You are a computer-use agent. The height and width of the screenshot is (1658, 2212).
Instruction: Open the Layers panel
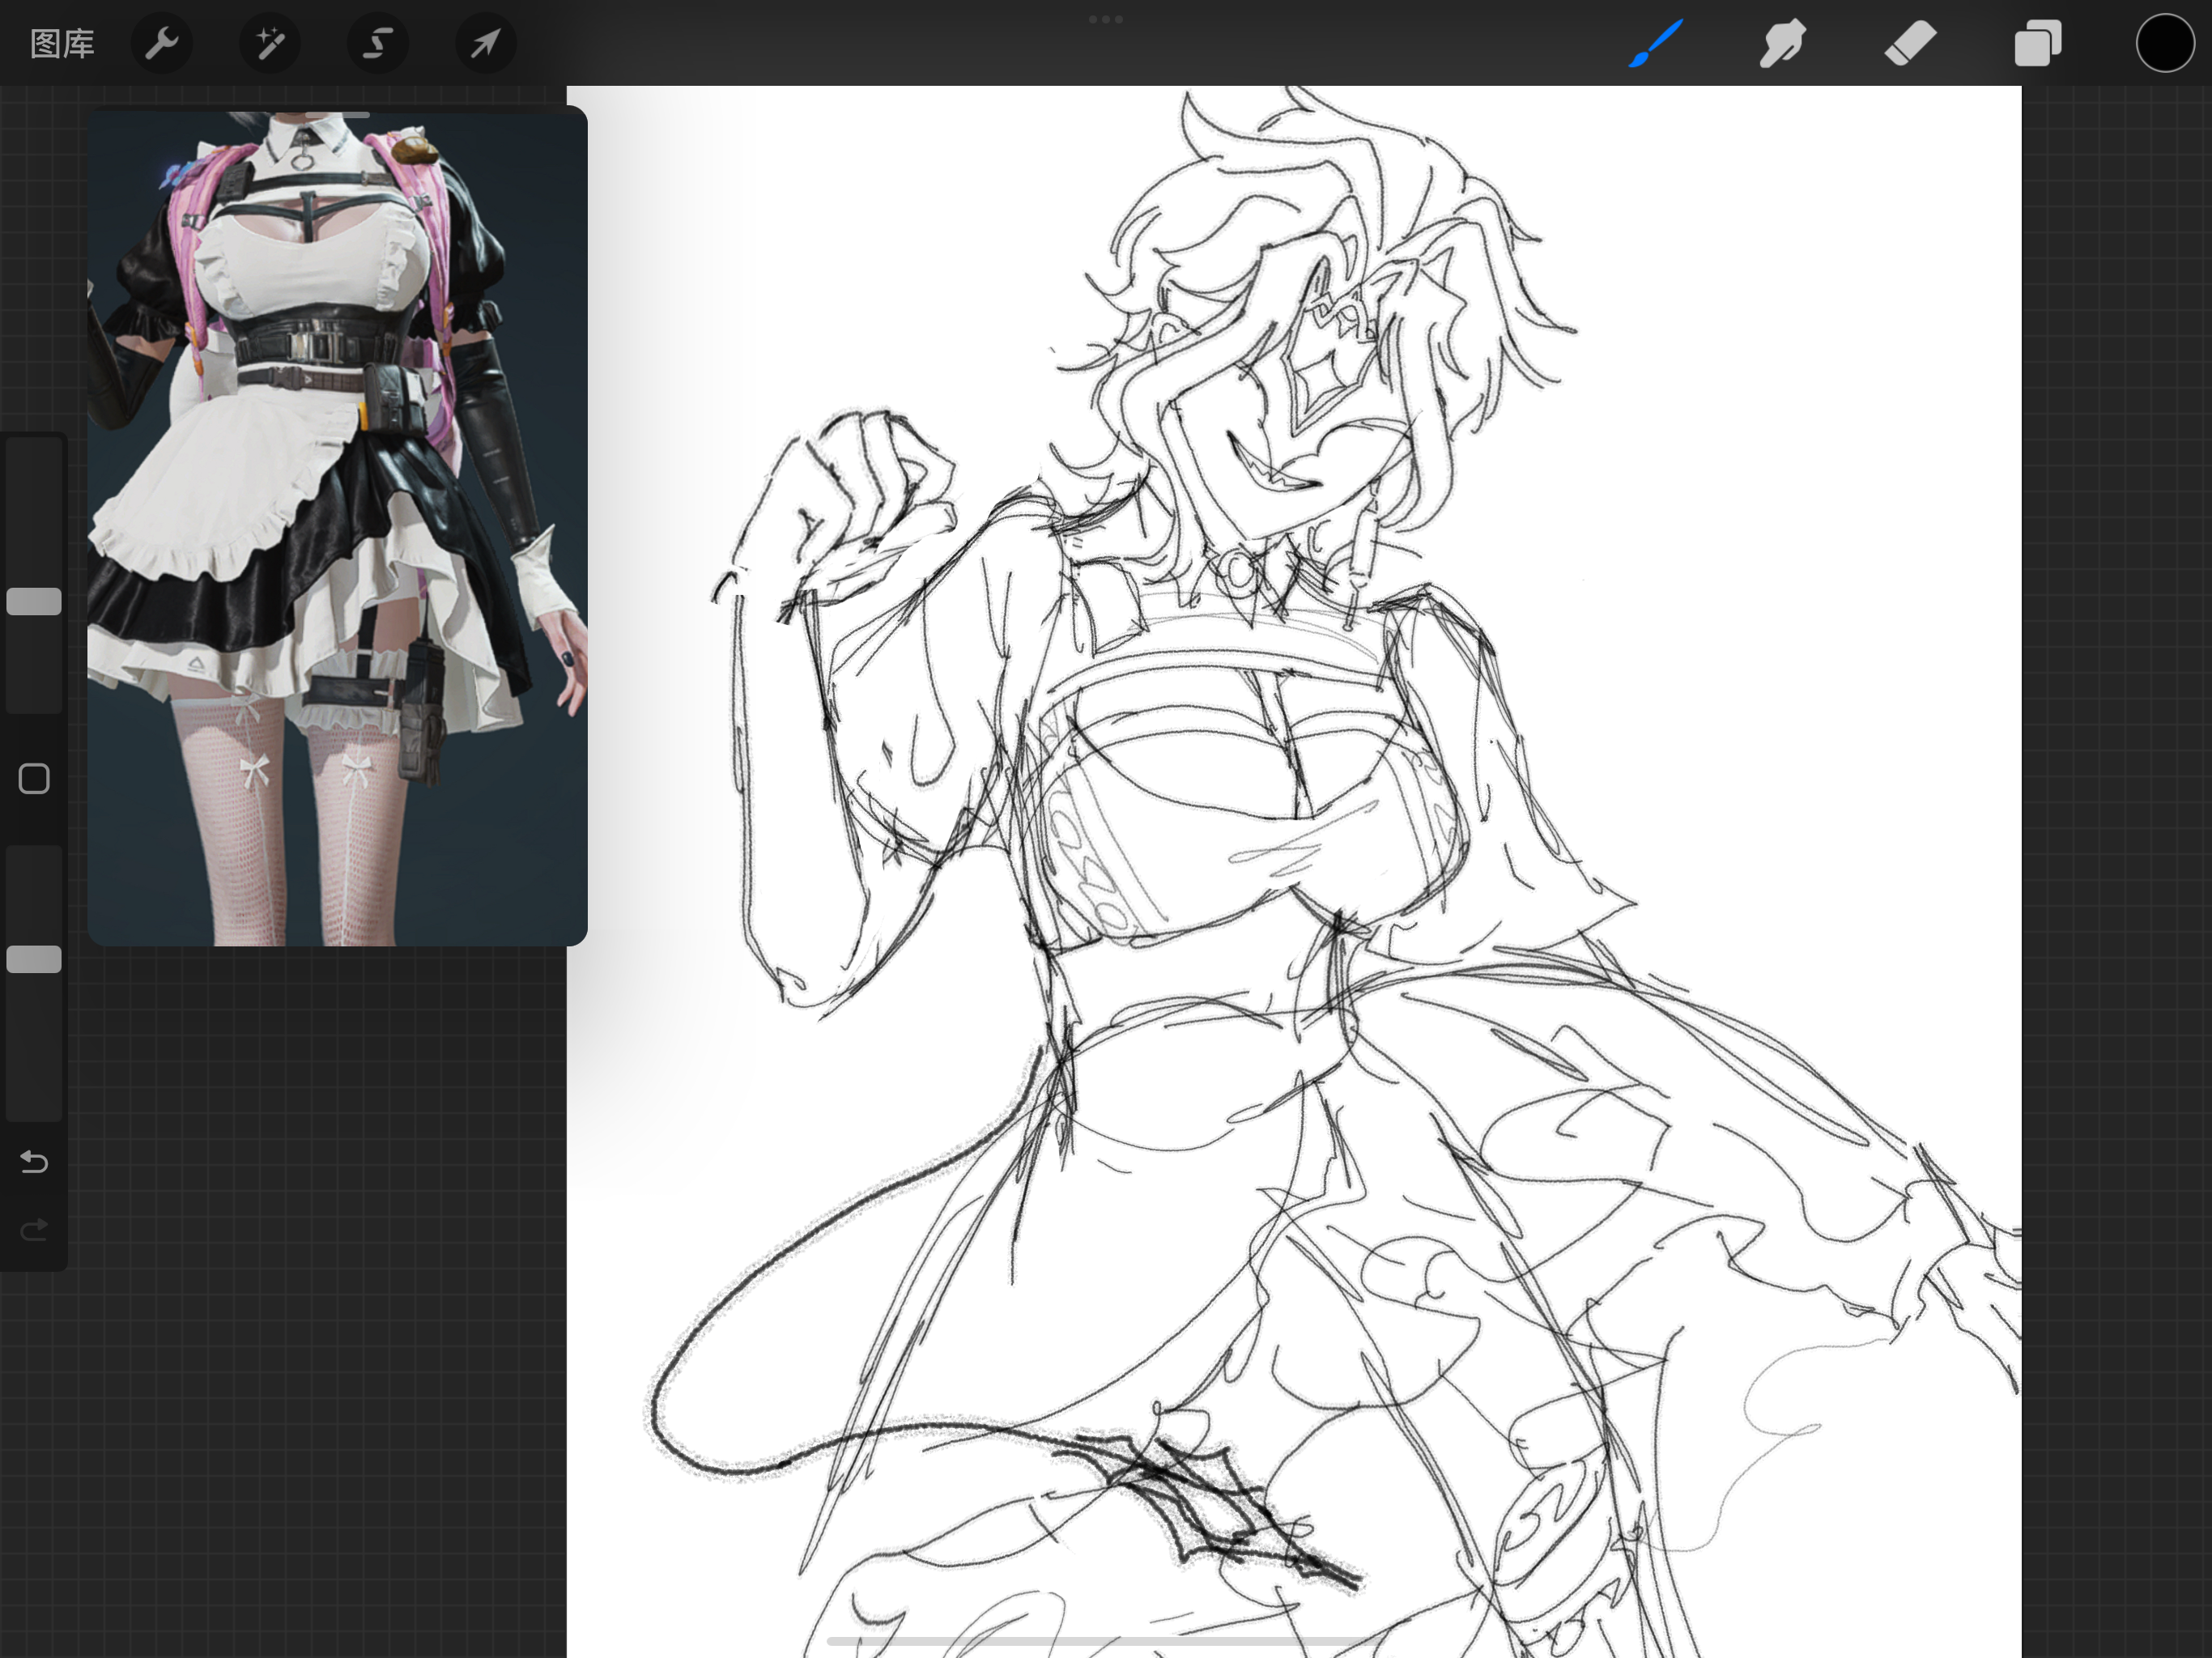point(2037,43)
